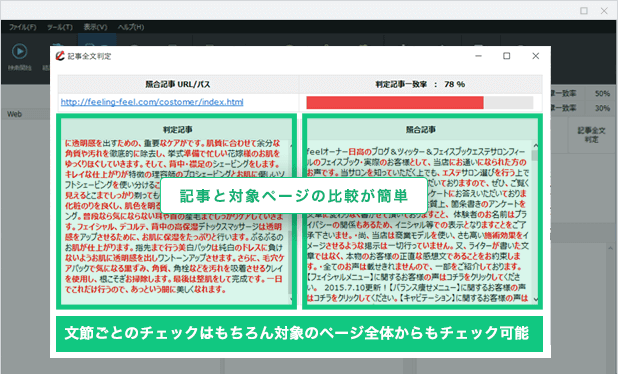Click the 記事全文判定 dialog's app logo icon
The image size is (618, 374).
tap(60, 56)
